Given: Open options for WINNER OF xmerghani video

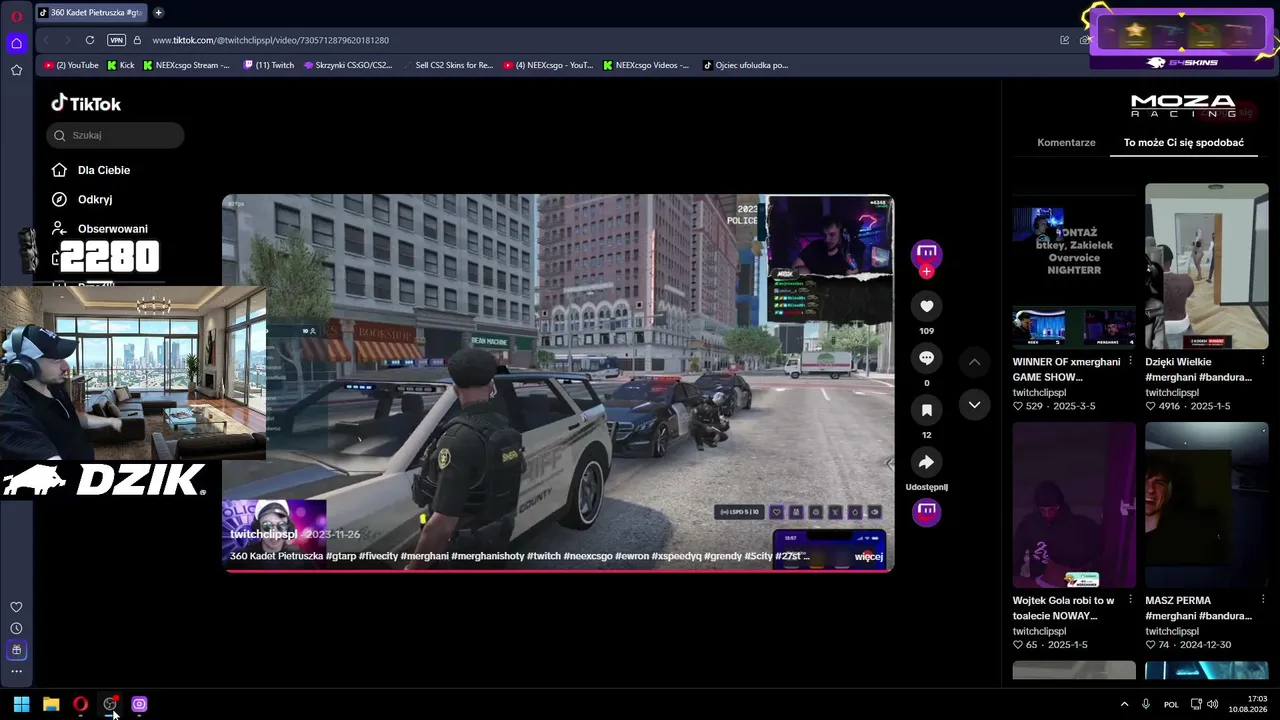Looking at the screenshot, I should click(x=1130, y=361).
